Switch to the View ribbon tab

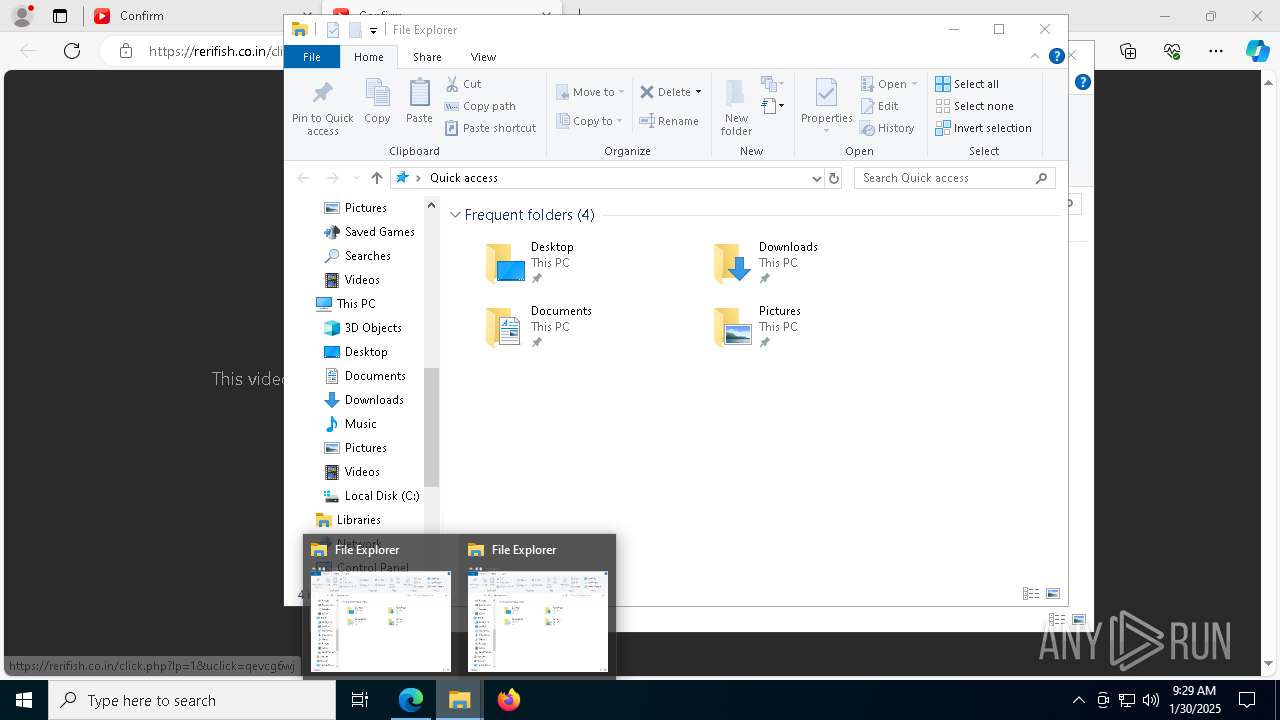coord(483,57)
